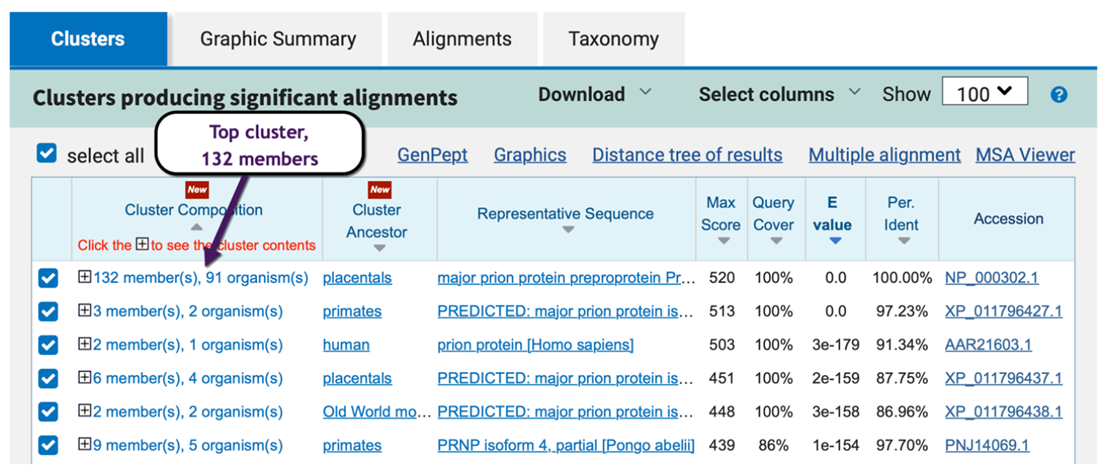Screen dimensions: 1108x474
Task: Switch to the Graphic Summary tab
Action: 278,40
